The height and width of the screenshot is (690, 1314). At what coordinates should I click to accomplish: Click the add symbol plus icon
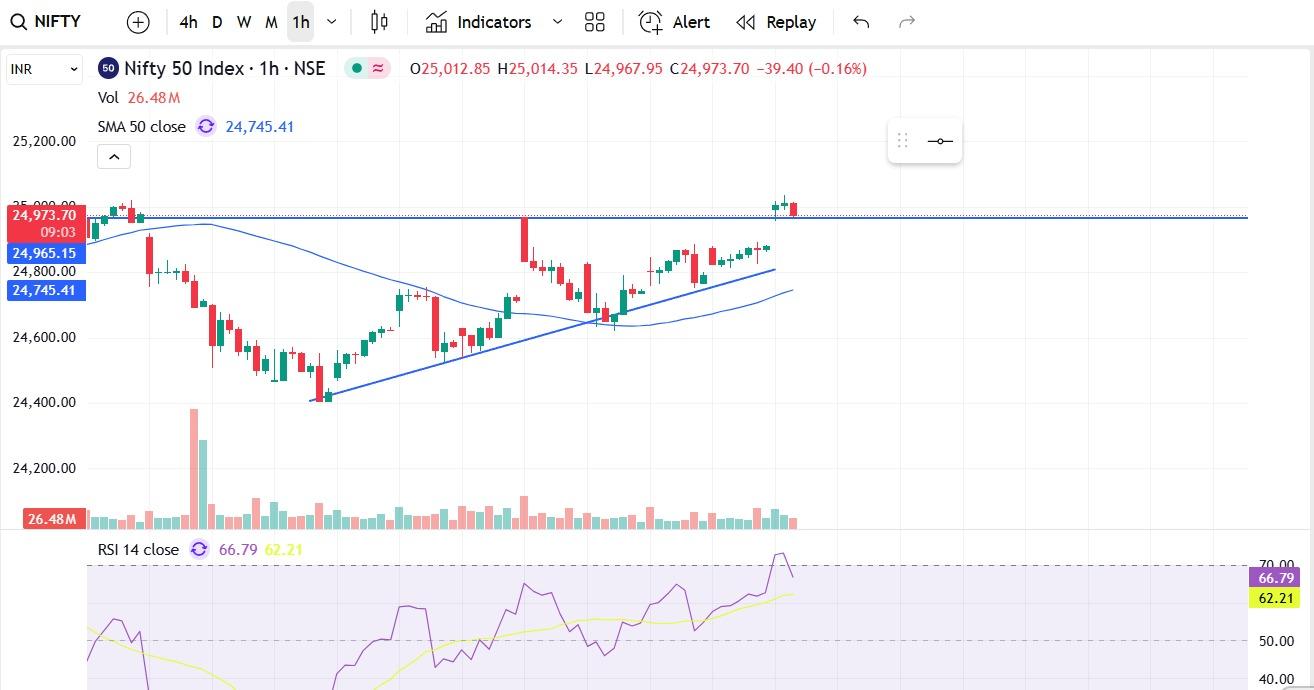click(138, 22)
